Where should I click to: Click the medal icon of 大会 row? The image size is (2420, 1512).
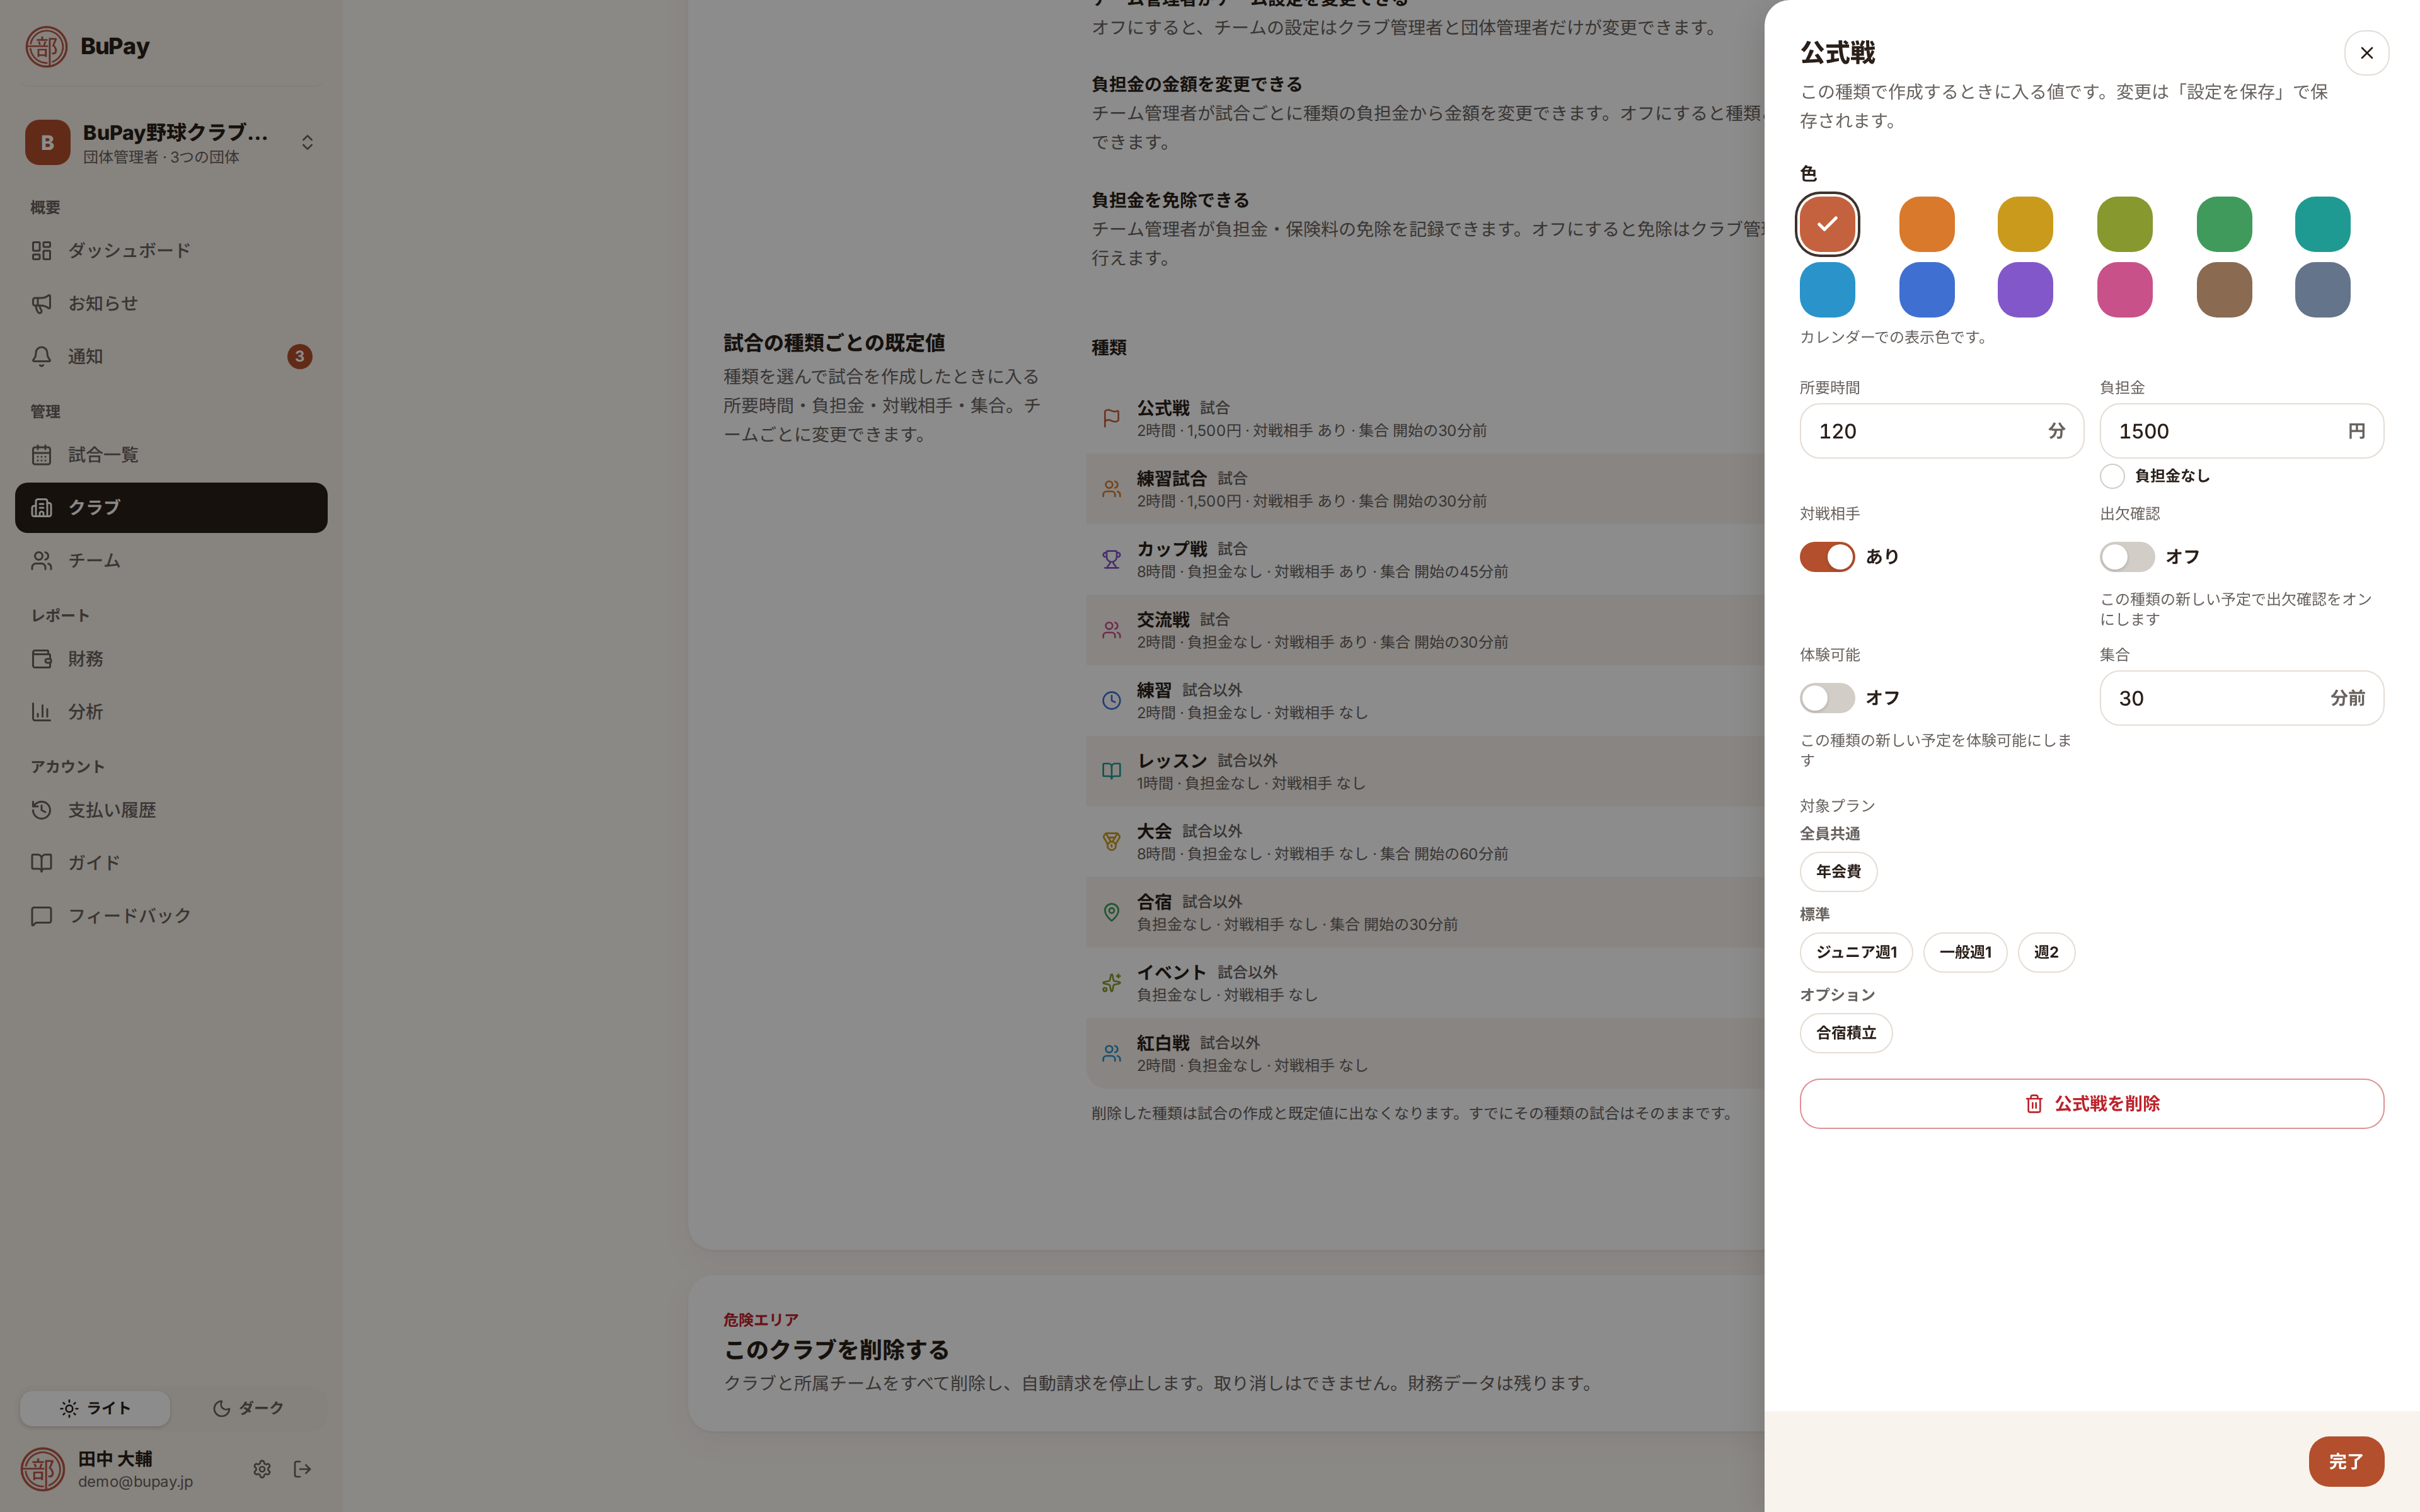(1111, 842)
